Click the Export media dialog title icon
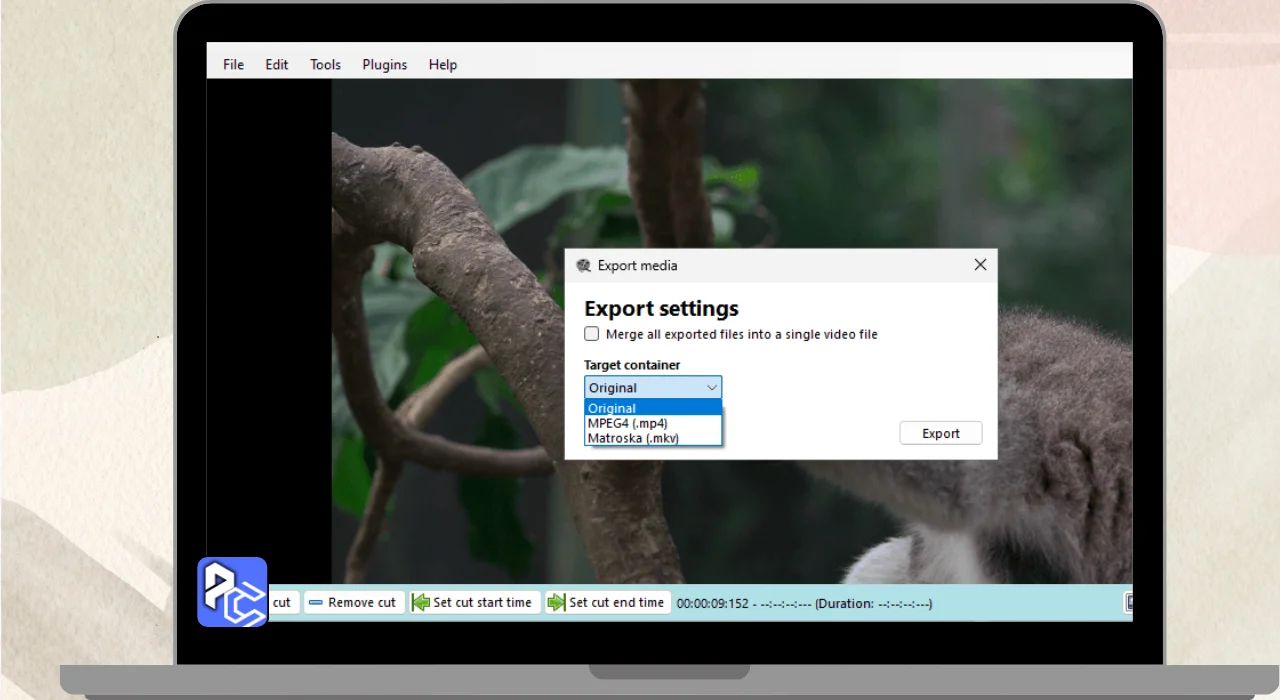This screenshot has width=1280, height=700. coord(584,265)
